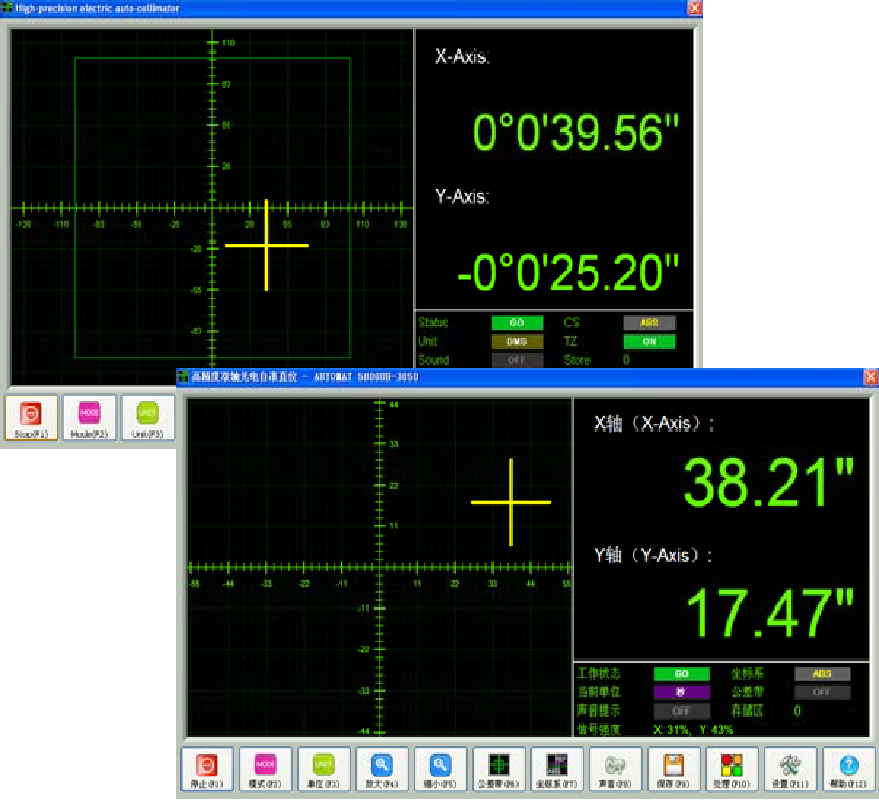Viewport: 879px width, 800px height.
Task: Open the 公差带 (F6) tolerance zone tool
Action: click(499, 769)
